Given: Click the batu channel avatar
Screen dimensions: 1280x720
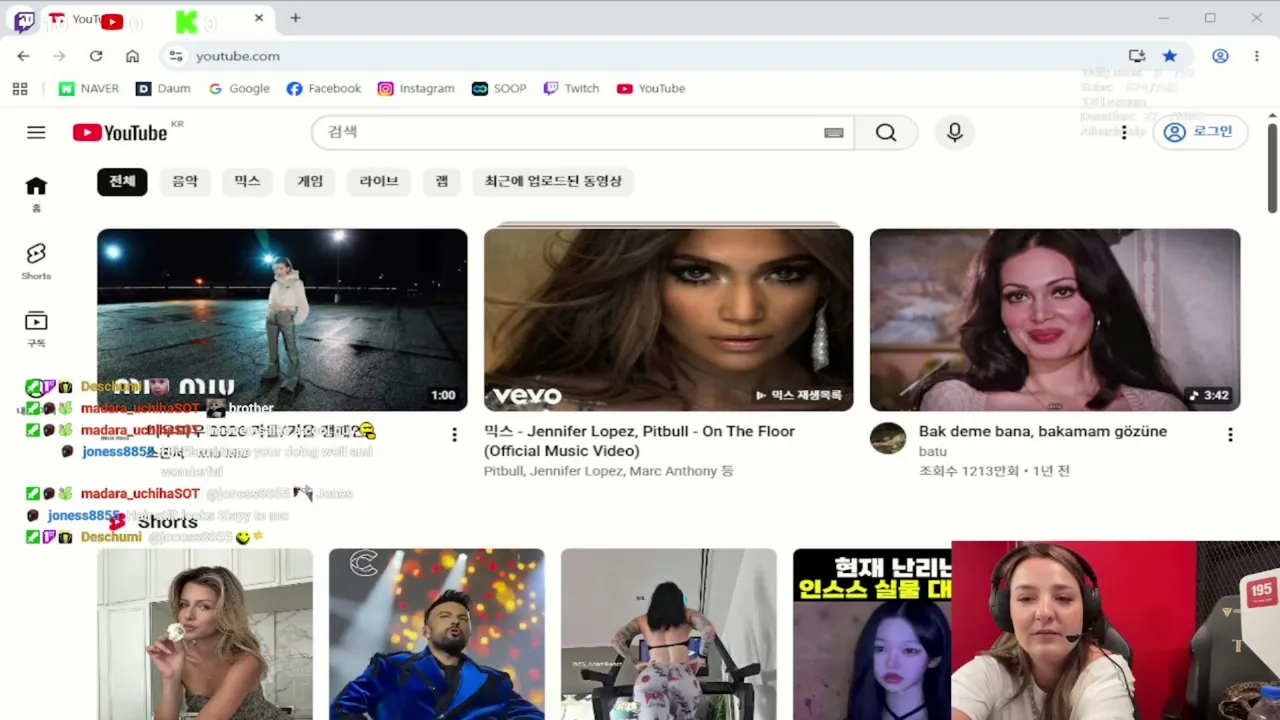Looking at the screenshot, I should click(x=888, y=438).
